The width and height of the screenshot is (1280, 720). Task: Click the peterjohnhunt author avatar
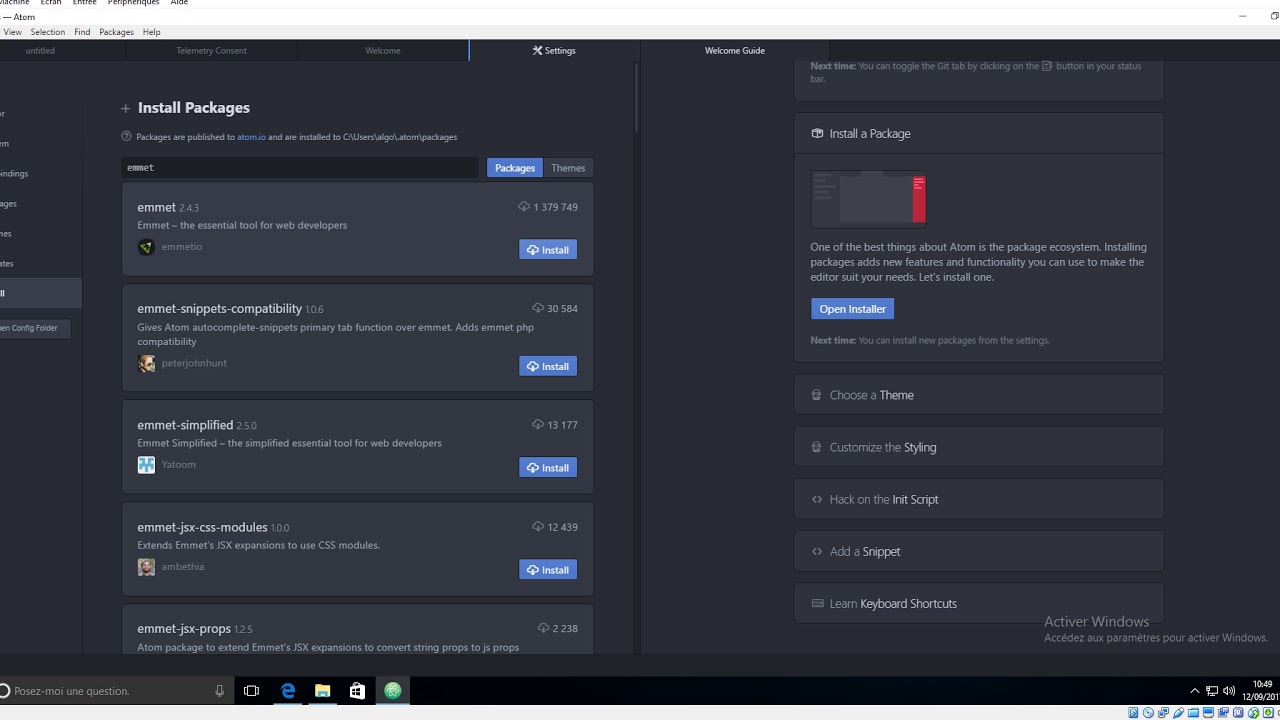tap(146, 364)
